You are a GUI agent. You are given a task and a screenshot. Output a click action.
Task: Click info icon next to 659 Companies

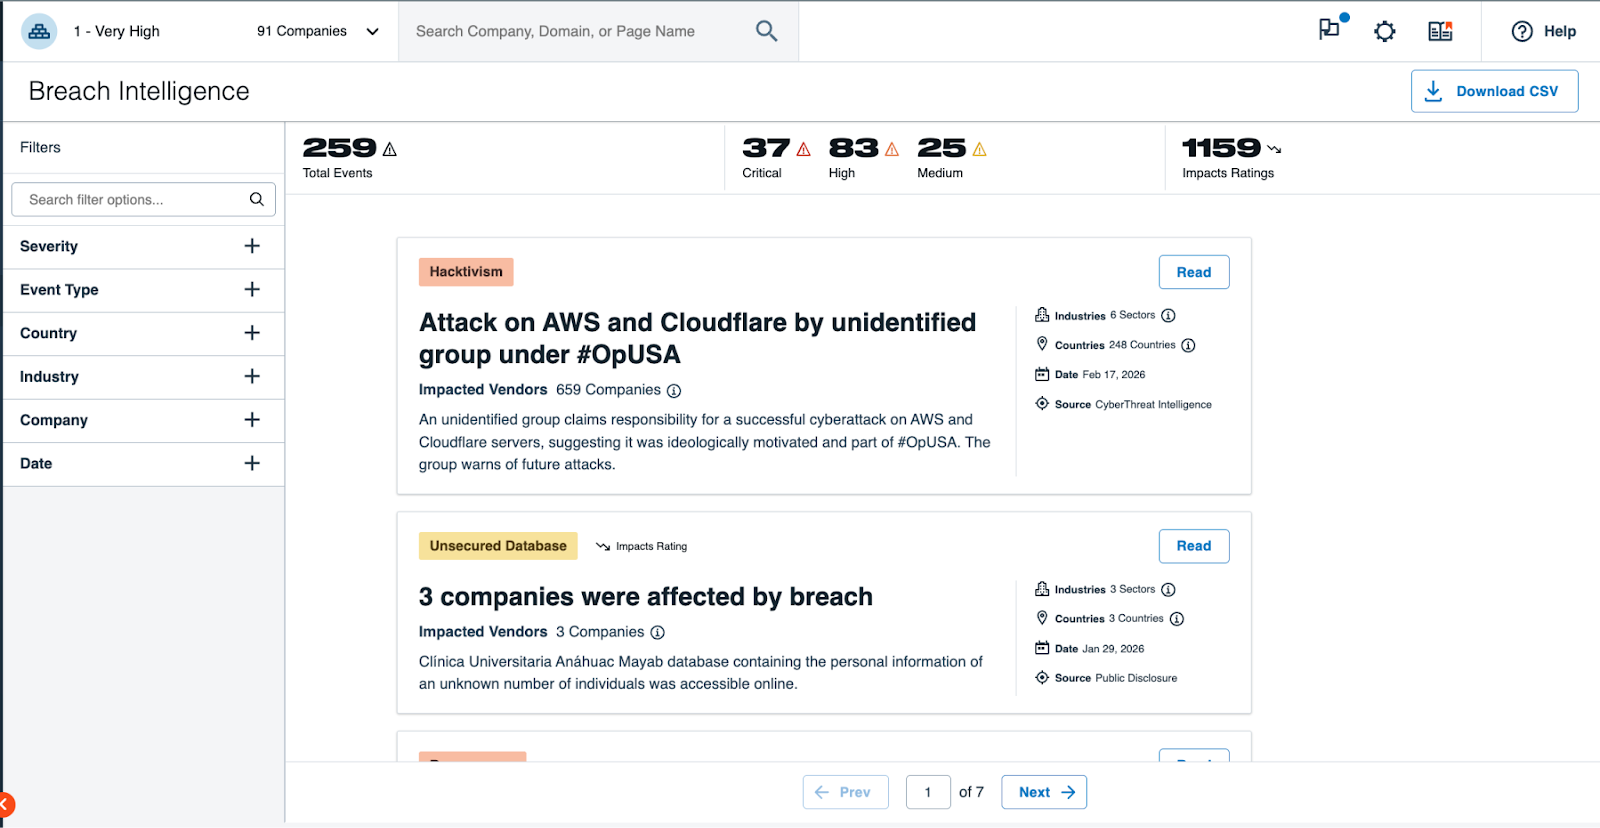pyautogui.click(x=674, y=391)
